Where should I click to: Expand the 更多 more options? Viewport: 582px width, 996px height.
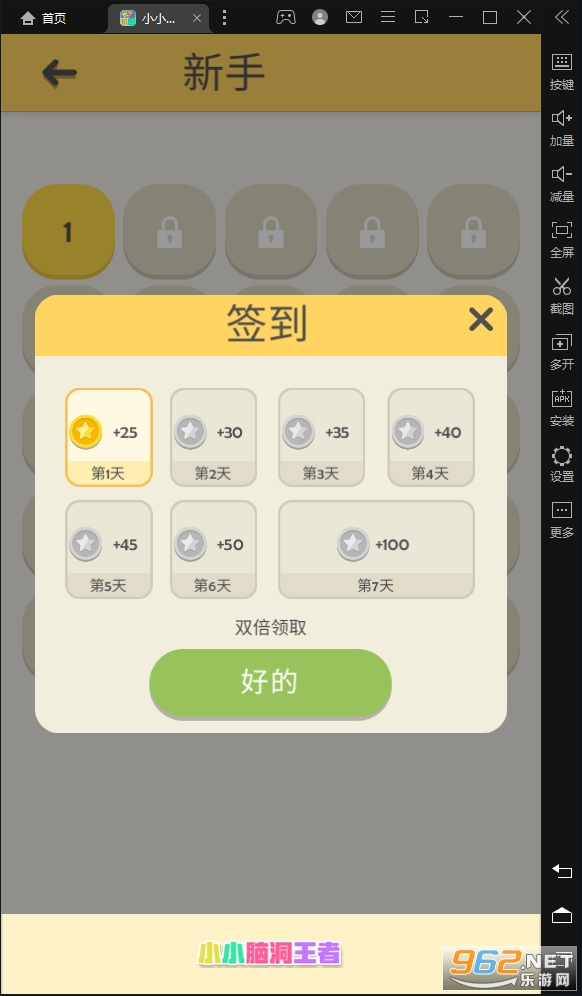point(562,519)
